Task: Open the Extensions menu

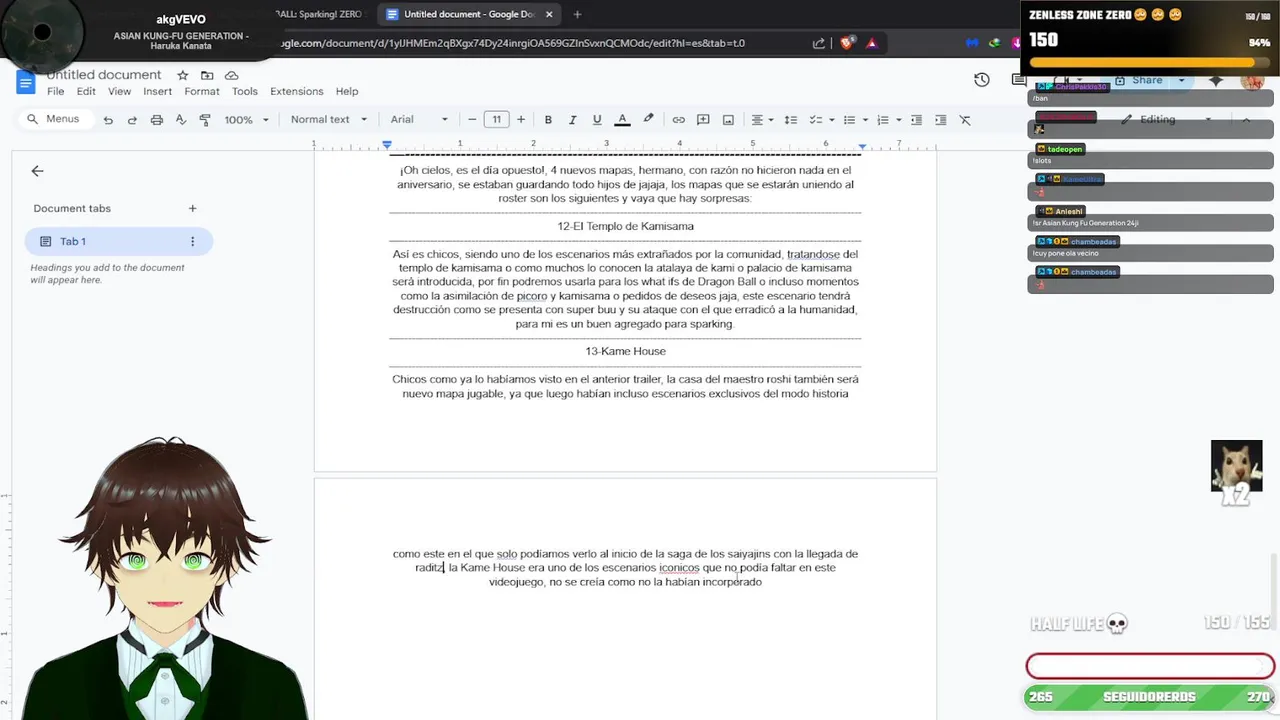Action: click(x=297, y=91)
